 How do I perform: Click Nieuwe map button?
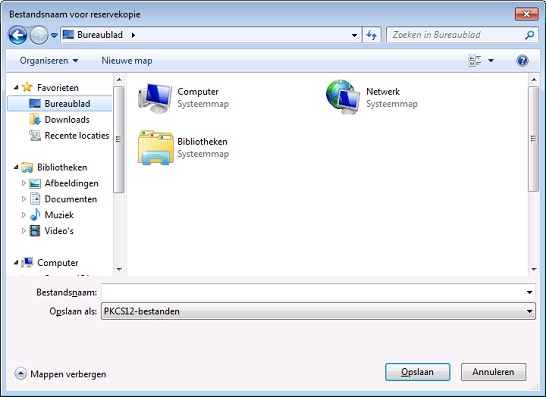pos(127,61)
